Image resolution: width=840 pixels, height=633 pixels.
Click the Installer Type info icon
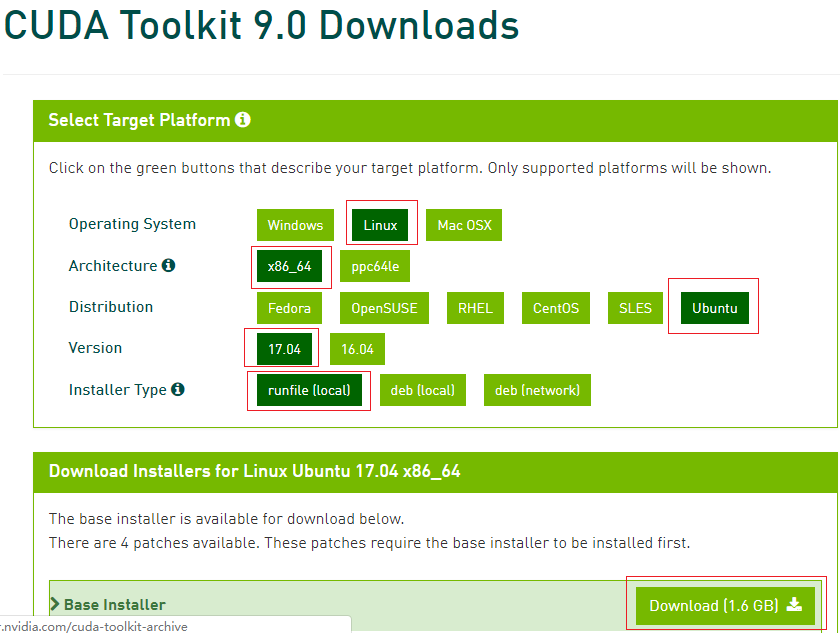click(178, 389)
